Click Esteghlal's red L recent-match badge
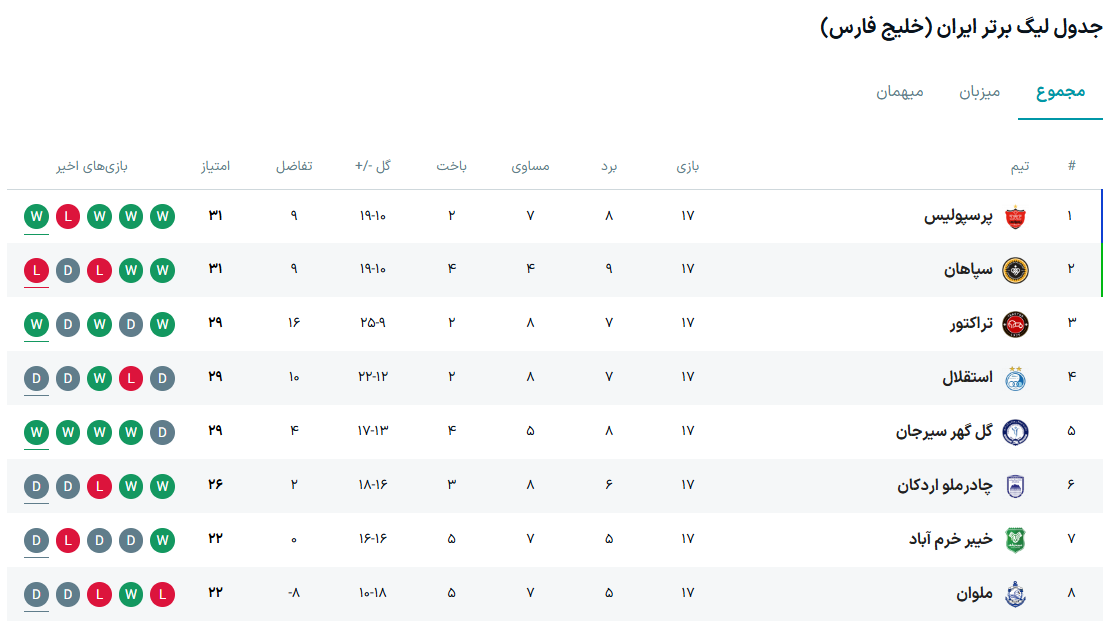 (130, 378)
